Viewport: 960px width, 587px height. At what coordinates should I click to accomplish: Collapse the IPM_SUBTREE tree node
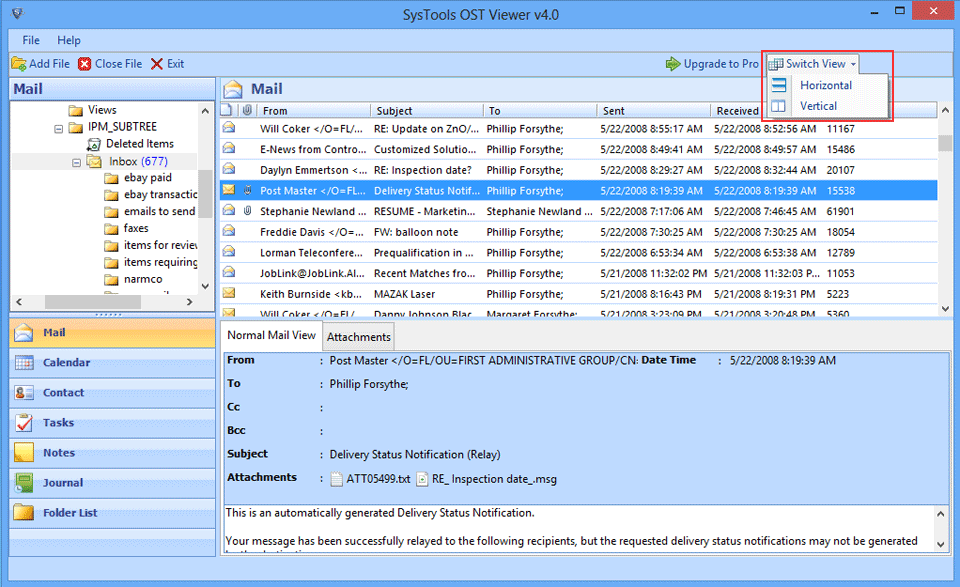point(59,129)
